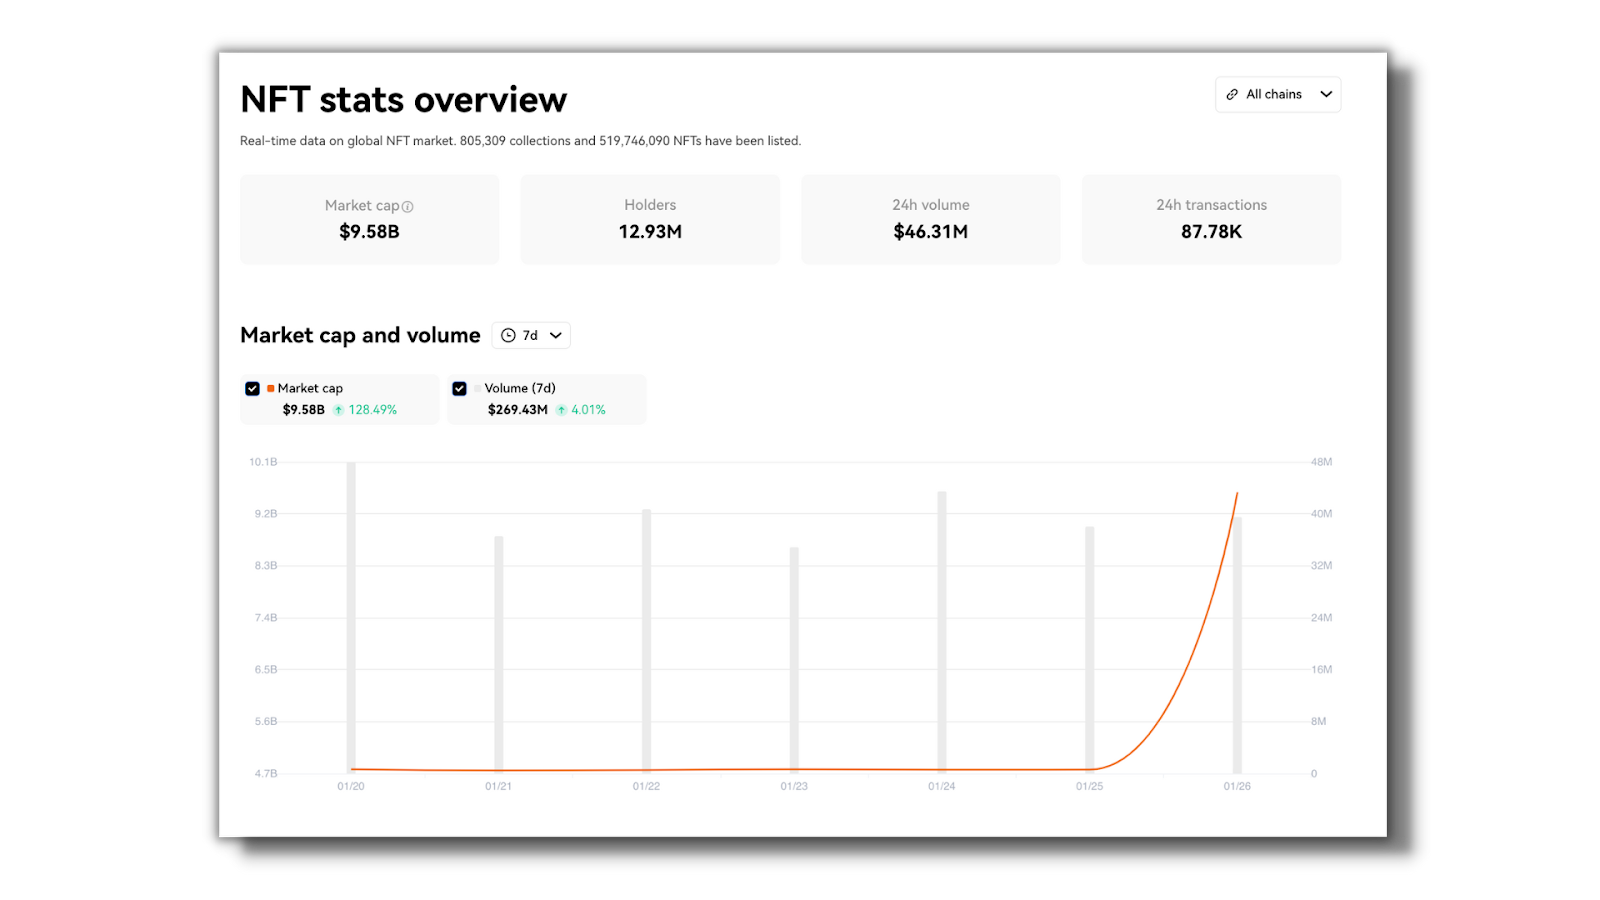Click the orange Market cap legend square
Image resolution: width=1600 pixels, height=900 pixels.
(x=270, y=388)
